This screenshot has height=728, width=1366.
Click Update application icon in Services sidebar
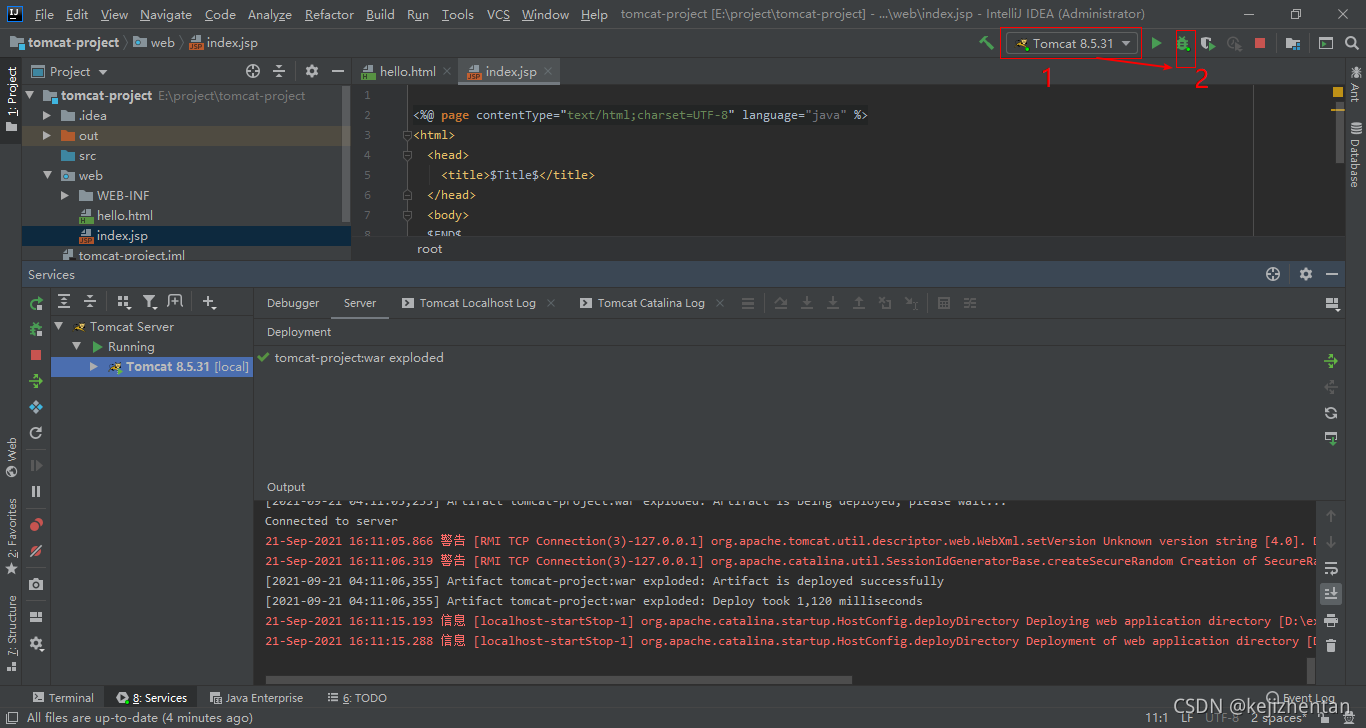(36, 381)
